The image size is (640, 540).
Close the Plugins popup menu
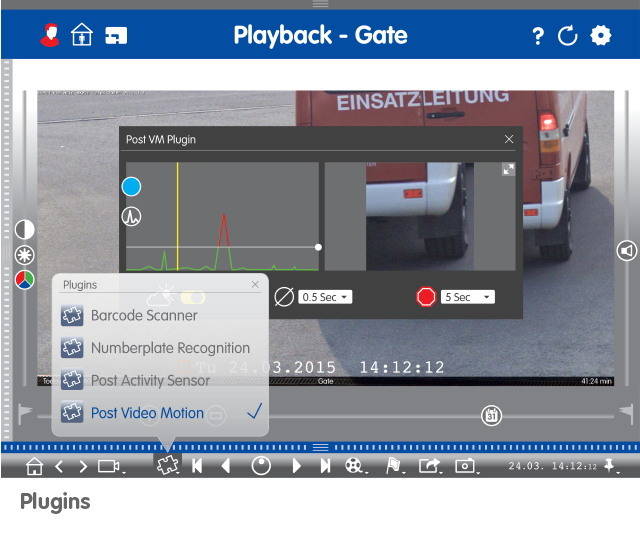255,284
